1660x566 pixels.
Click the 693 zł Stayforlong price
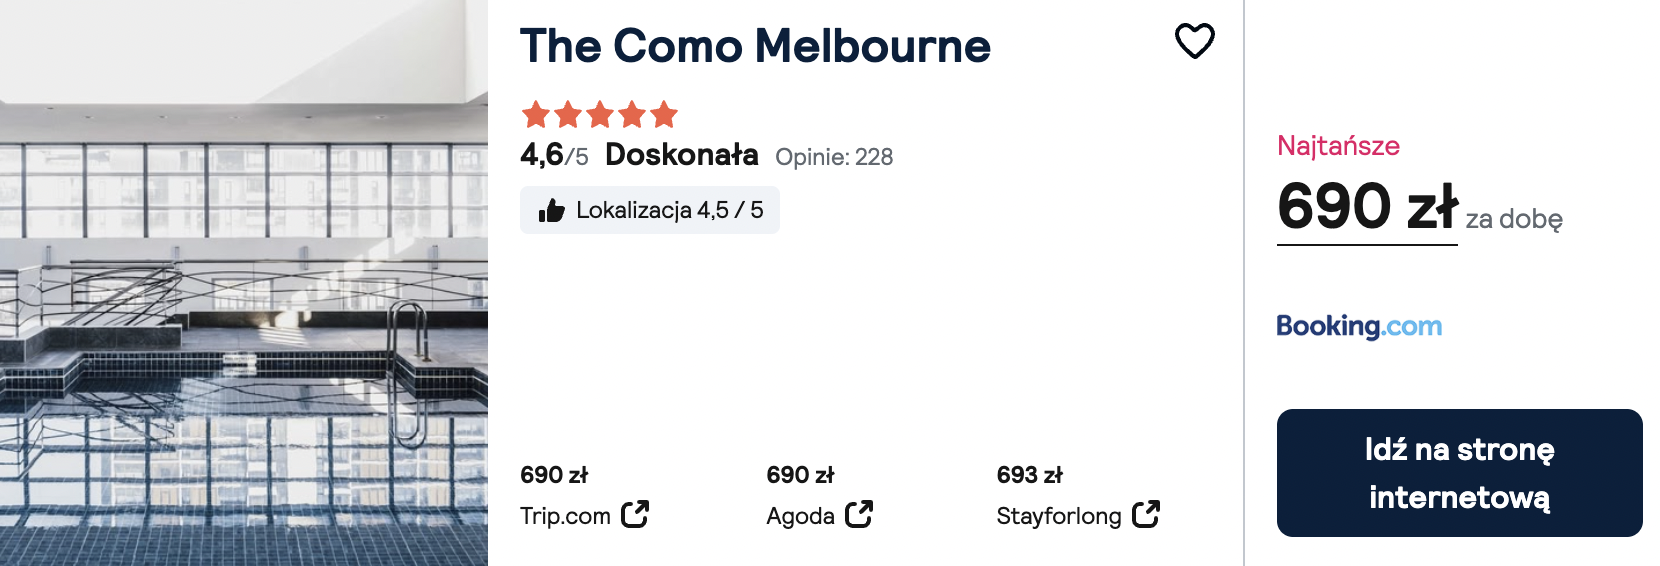(x=1029, y=475)
